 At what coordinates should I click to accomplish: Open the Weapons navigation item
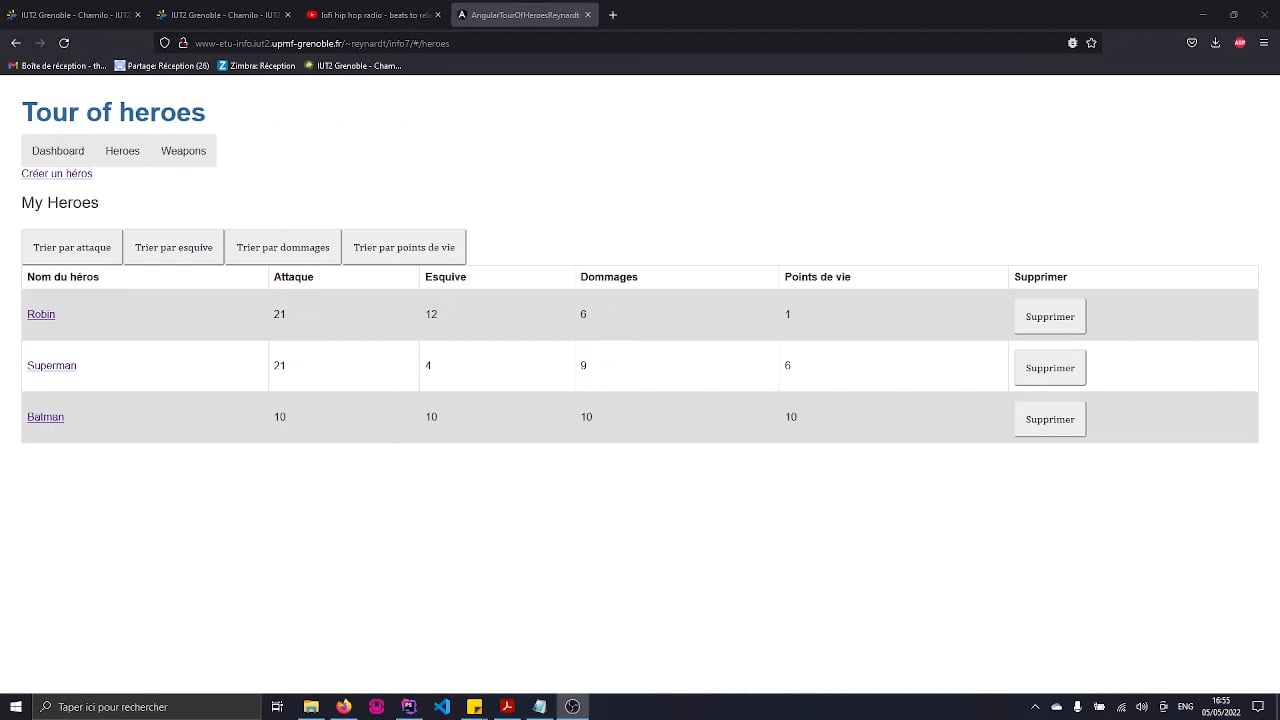184,151
